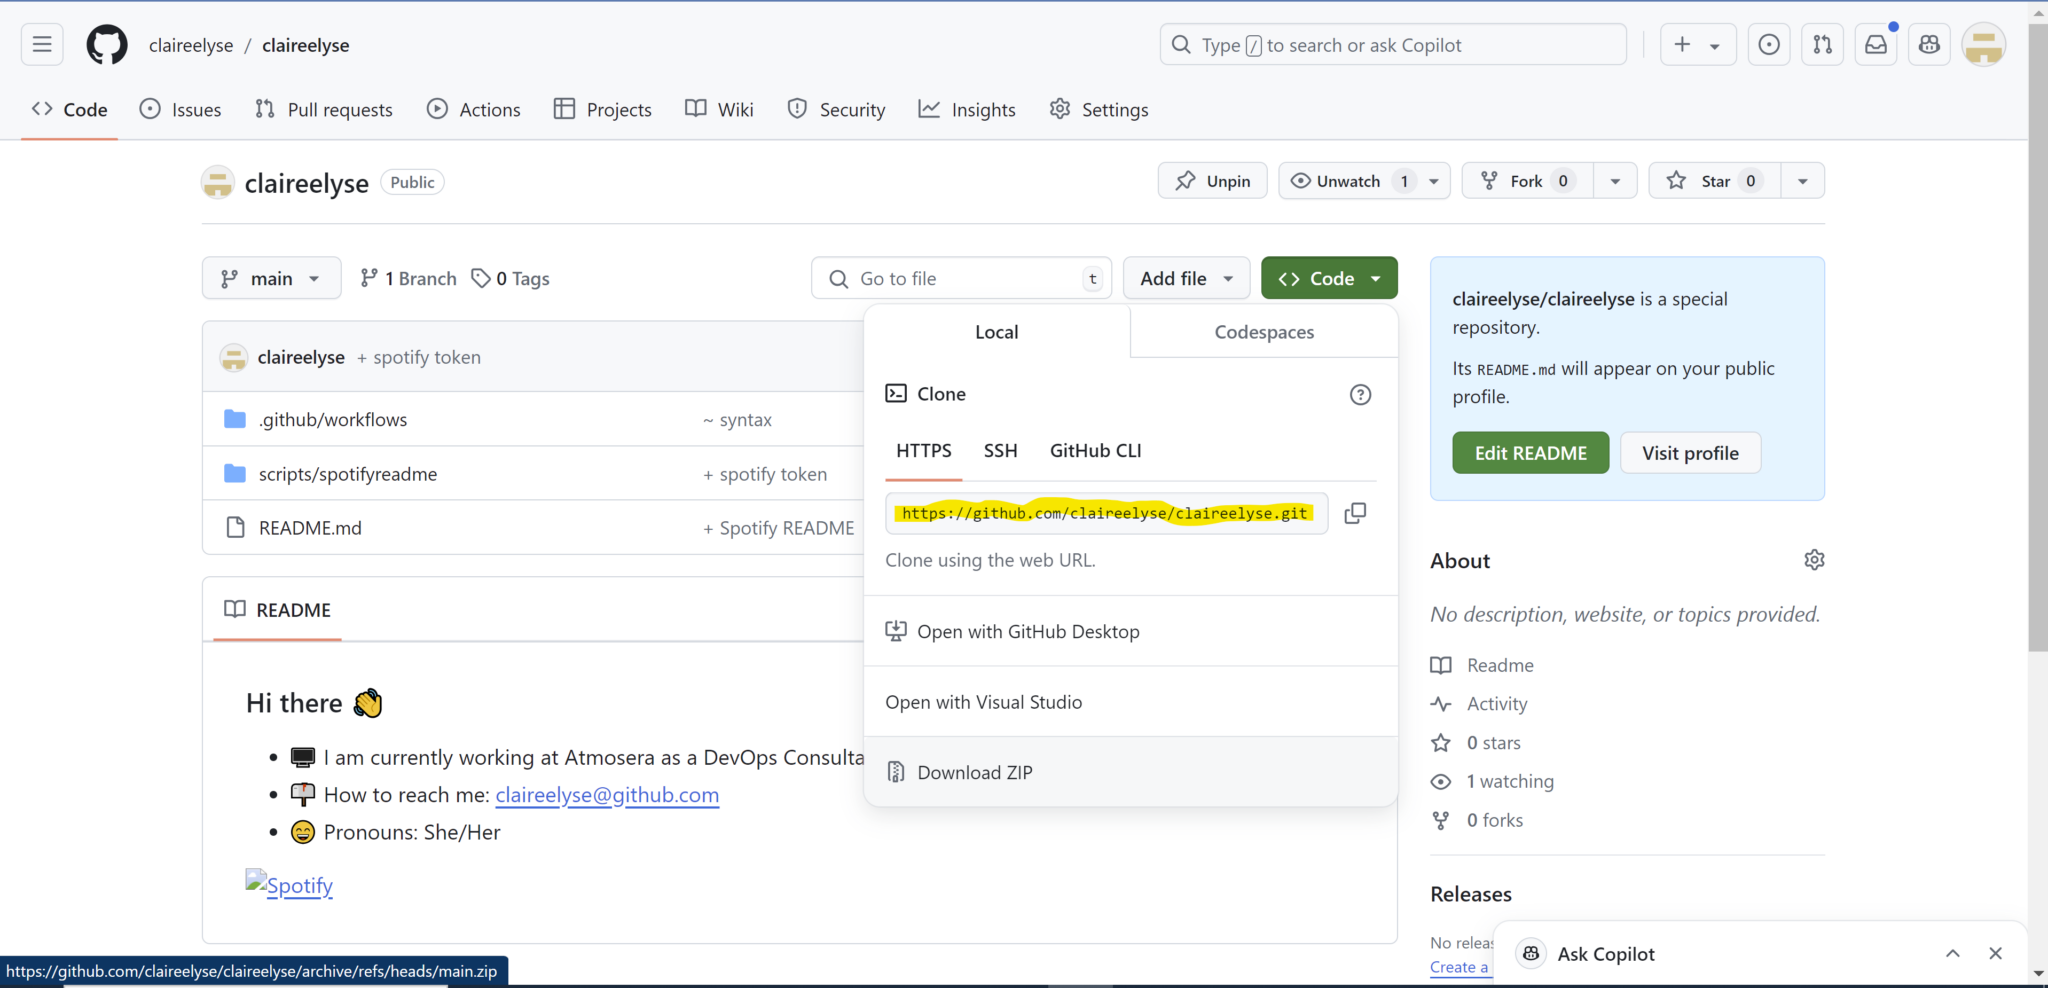Click the top search or ask Copilot box
This screenshot has width=2048, height=988.
(1393, 45)
